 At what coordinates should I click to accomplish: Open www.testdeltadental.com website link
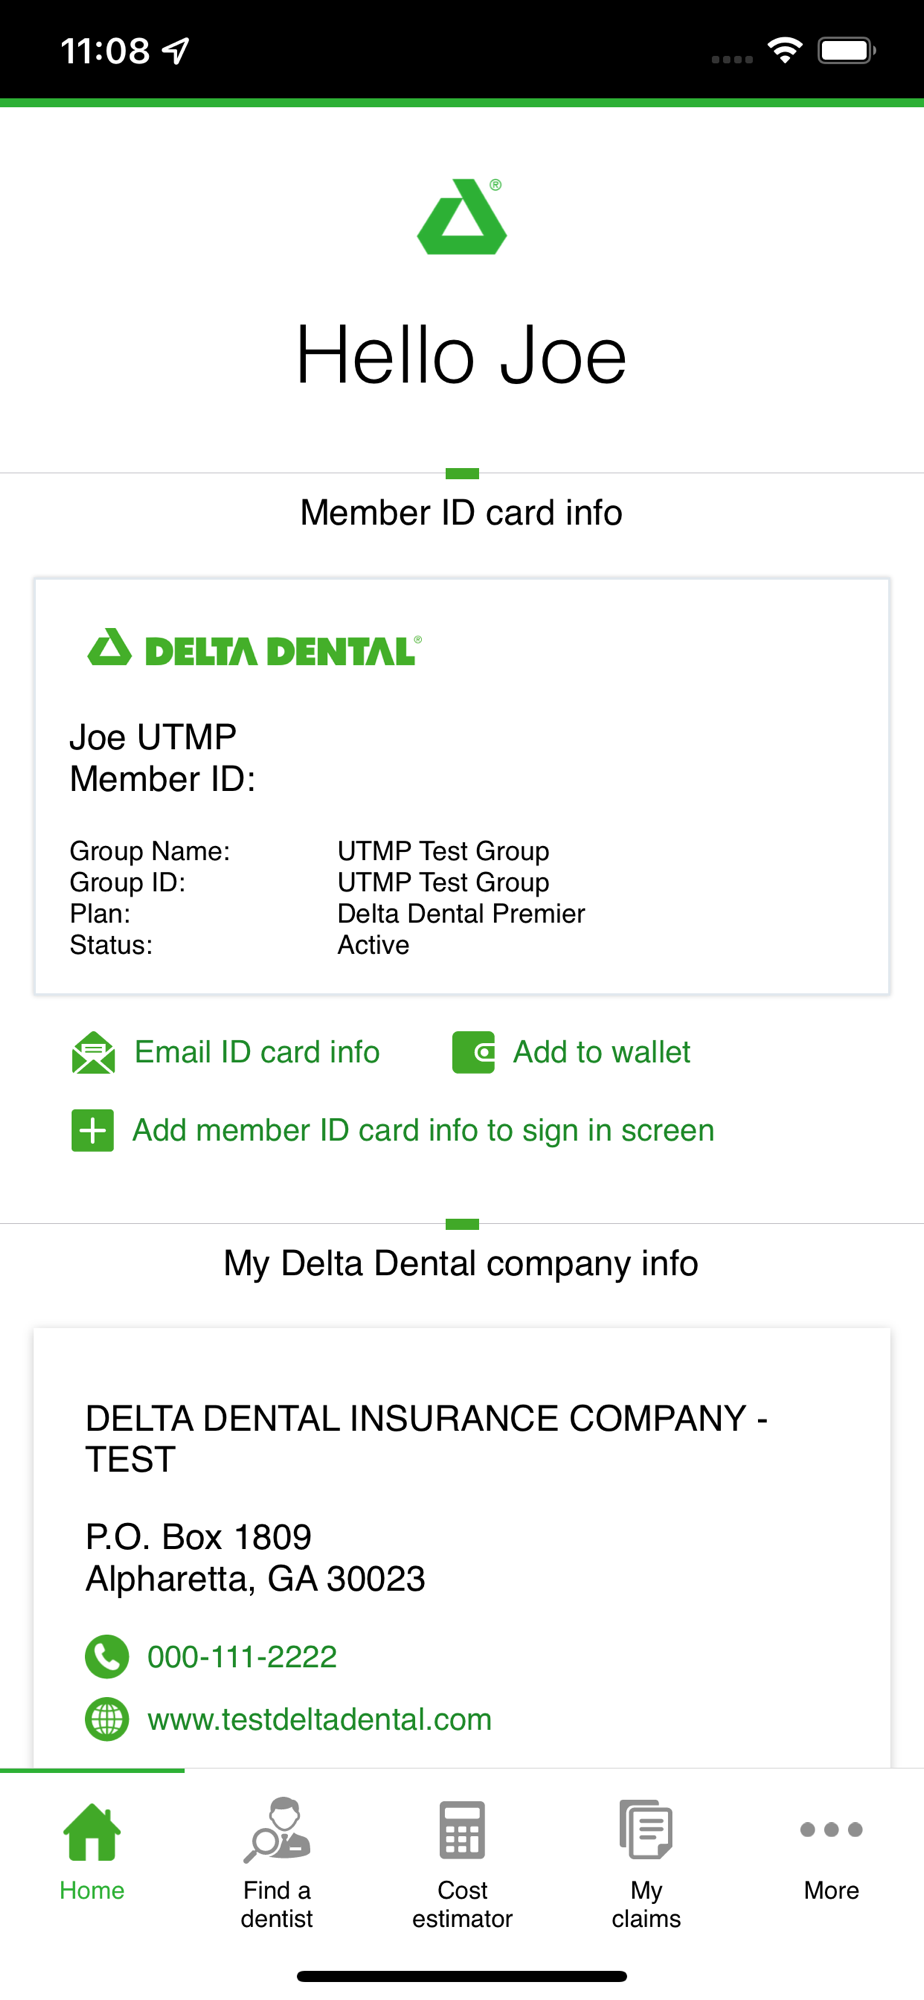pos(320,1720)
